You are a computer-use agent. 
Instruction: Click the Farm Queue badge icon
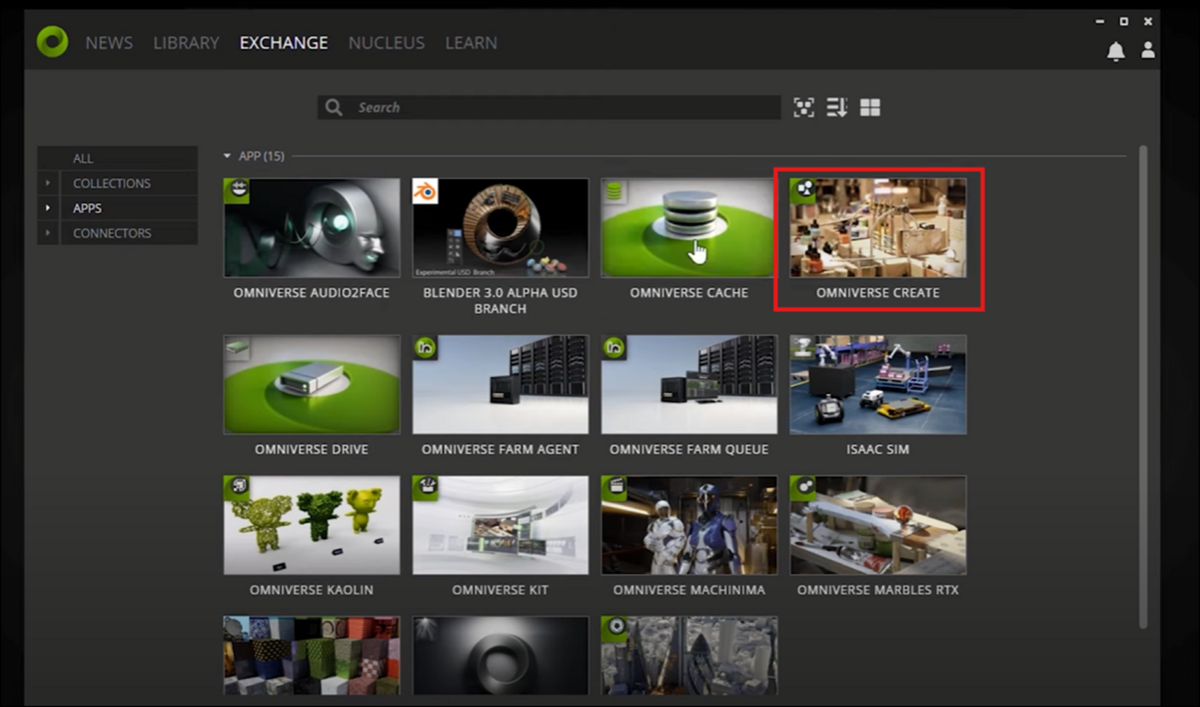614,348
